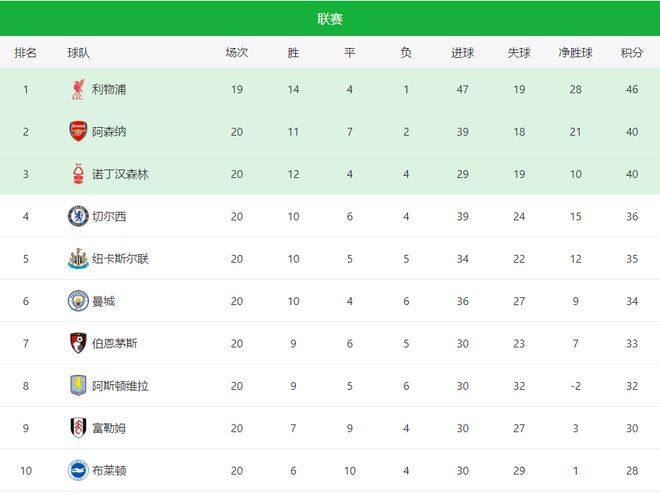Click the Nottingham Forest crest icon
The height and width of the screenshot is (495, 660).
point(77,174)
